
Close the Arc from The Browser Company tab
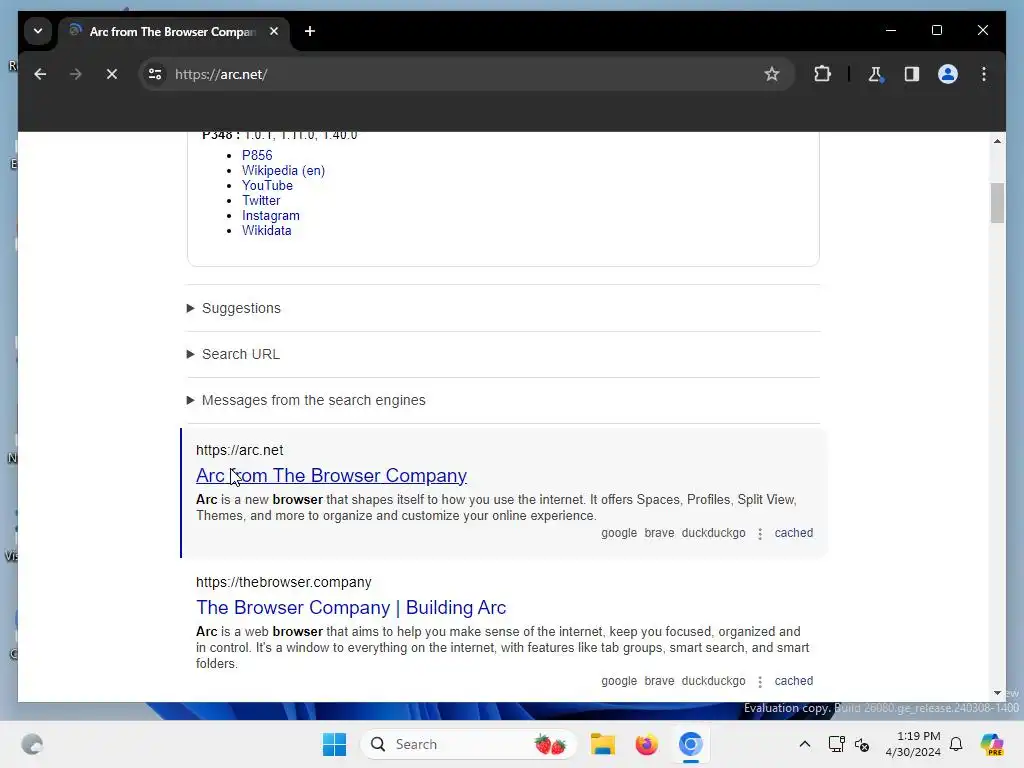coord(274,31)
